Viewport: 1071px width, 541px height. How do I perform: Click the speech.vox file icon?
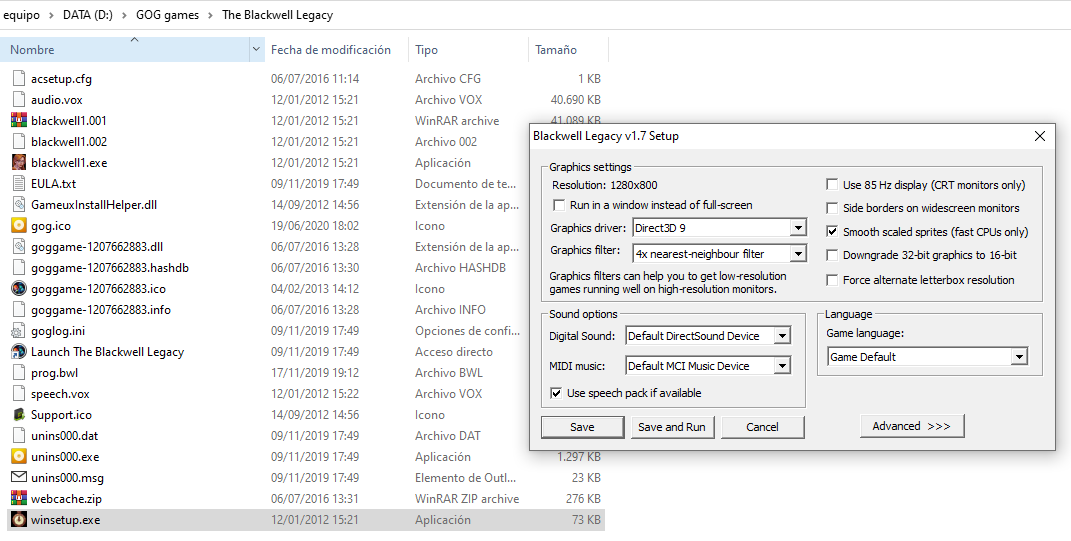18,394
